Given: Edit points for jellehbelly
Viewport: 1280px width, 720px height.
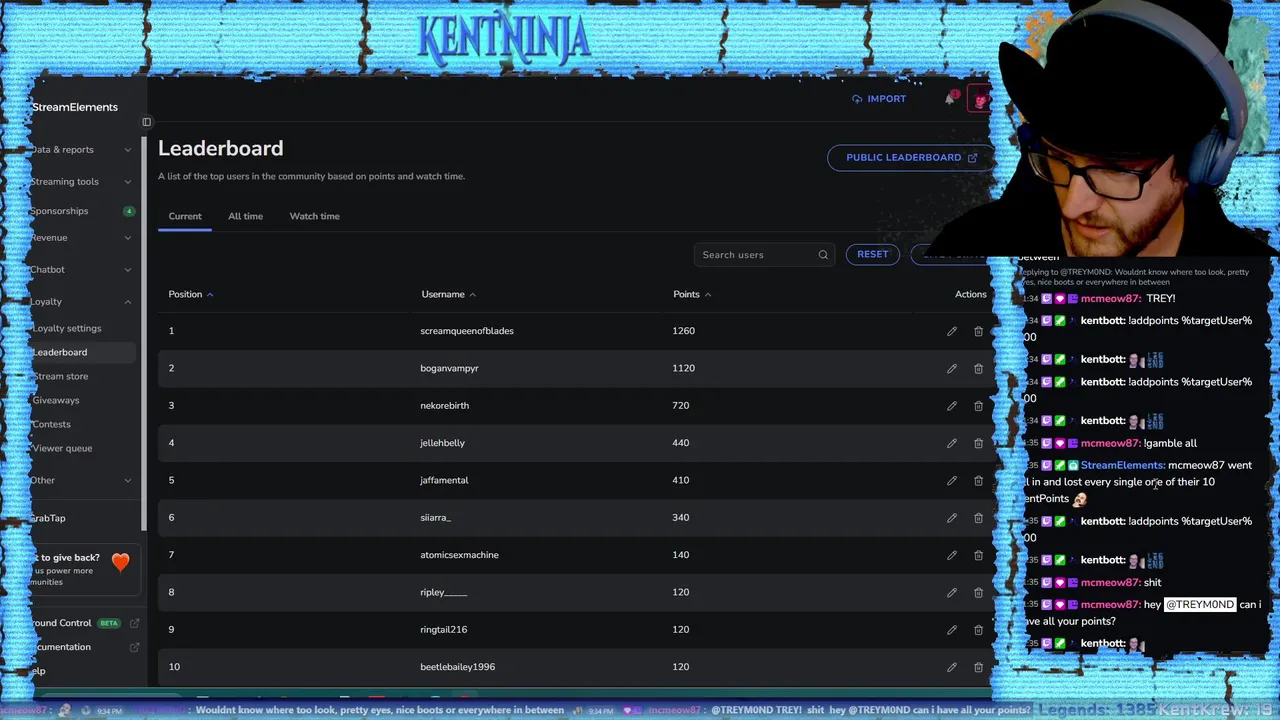Looking at the screenshot, I should click(x=952, y=443).
